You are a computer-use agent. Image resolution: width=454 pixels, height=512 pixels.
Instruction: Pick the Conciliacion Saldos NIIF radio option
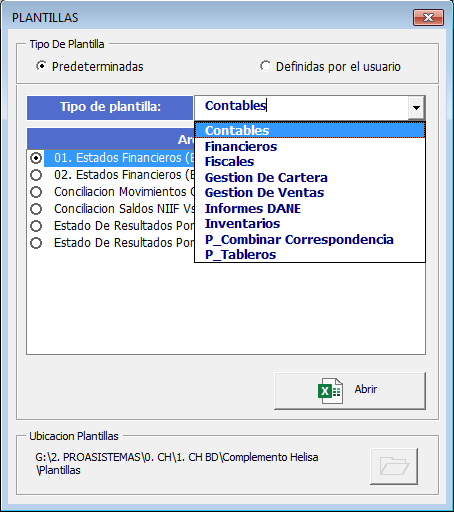tap(36, 209)
